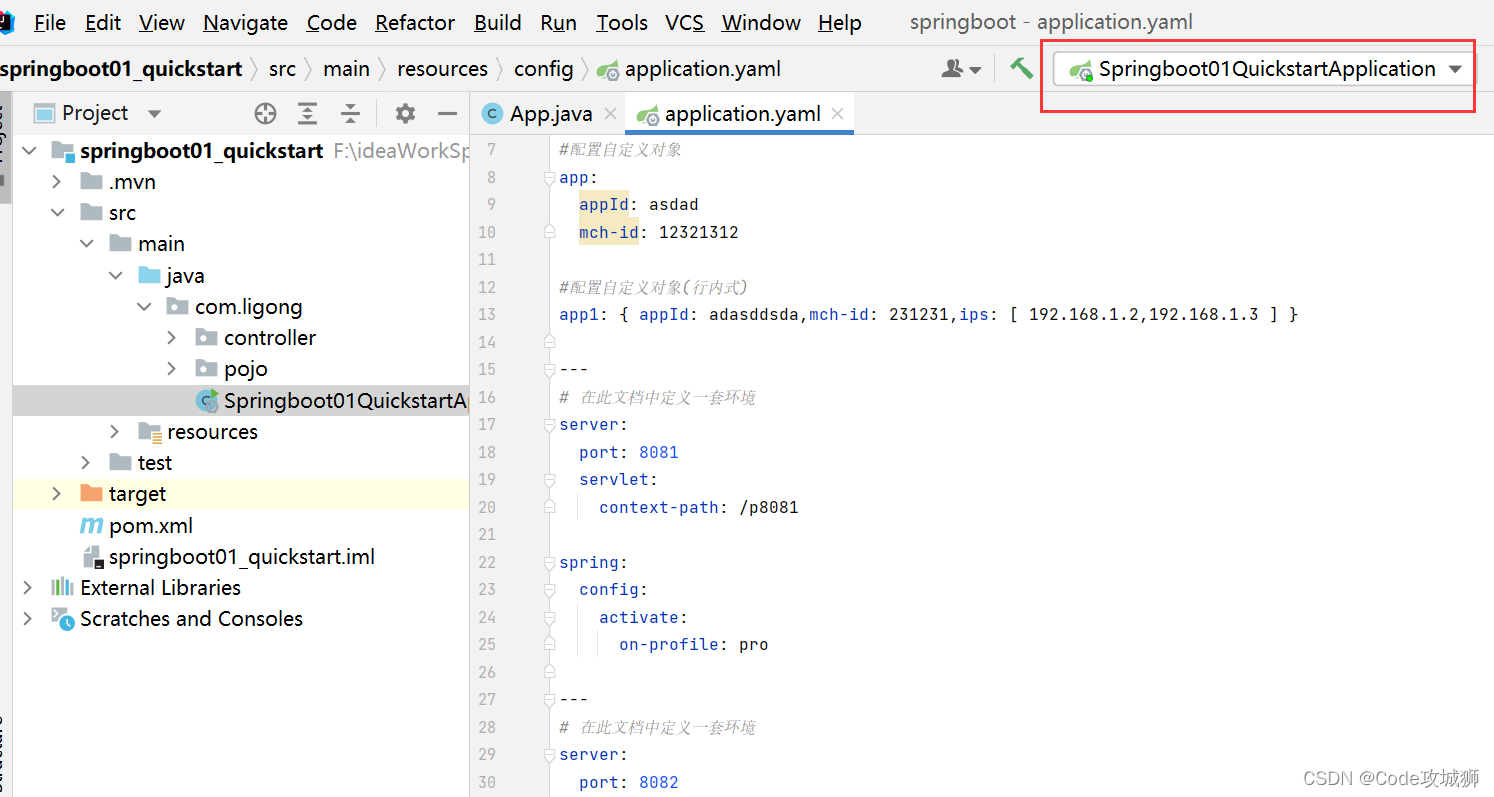Click context-path /p8081 text on line 20
Viewport: 1494px width, 797px height.
pyautogui.click(x=698, y=507)
